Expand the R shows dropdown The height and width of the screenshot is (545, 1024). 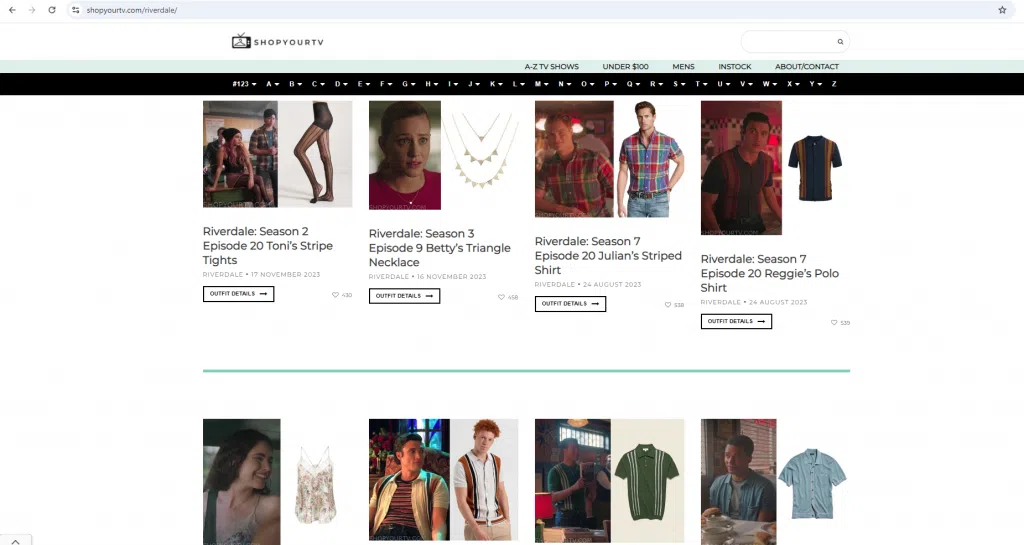coord(656,84)
